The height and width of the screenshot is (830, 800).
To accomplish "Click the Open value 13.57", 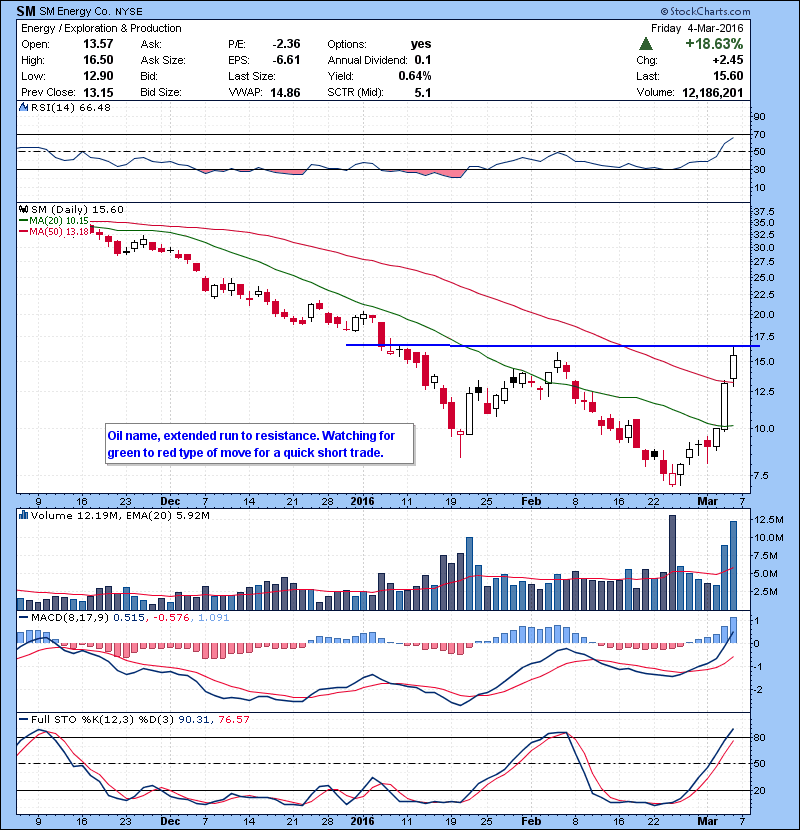I will [x=98, y=44].
